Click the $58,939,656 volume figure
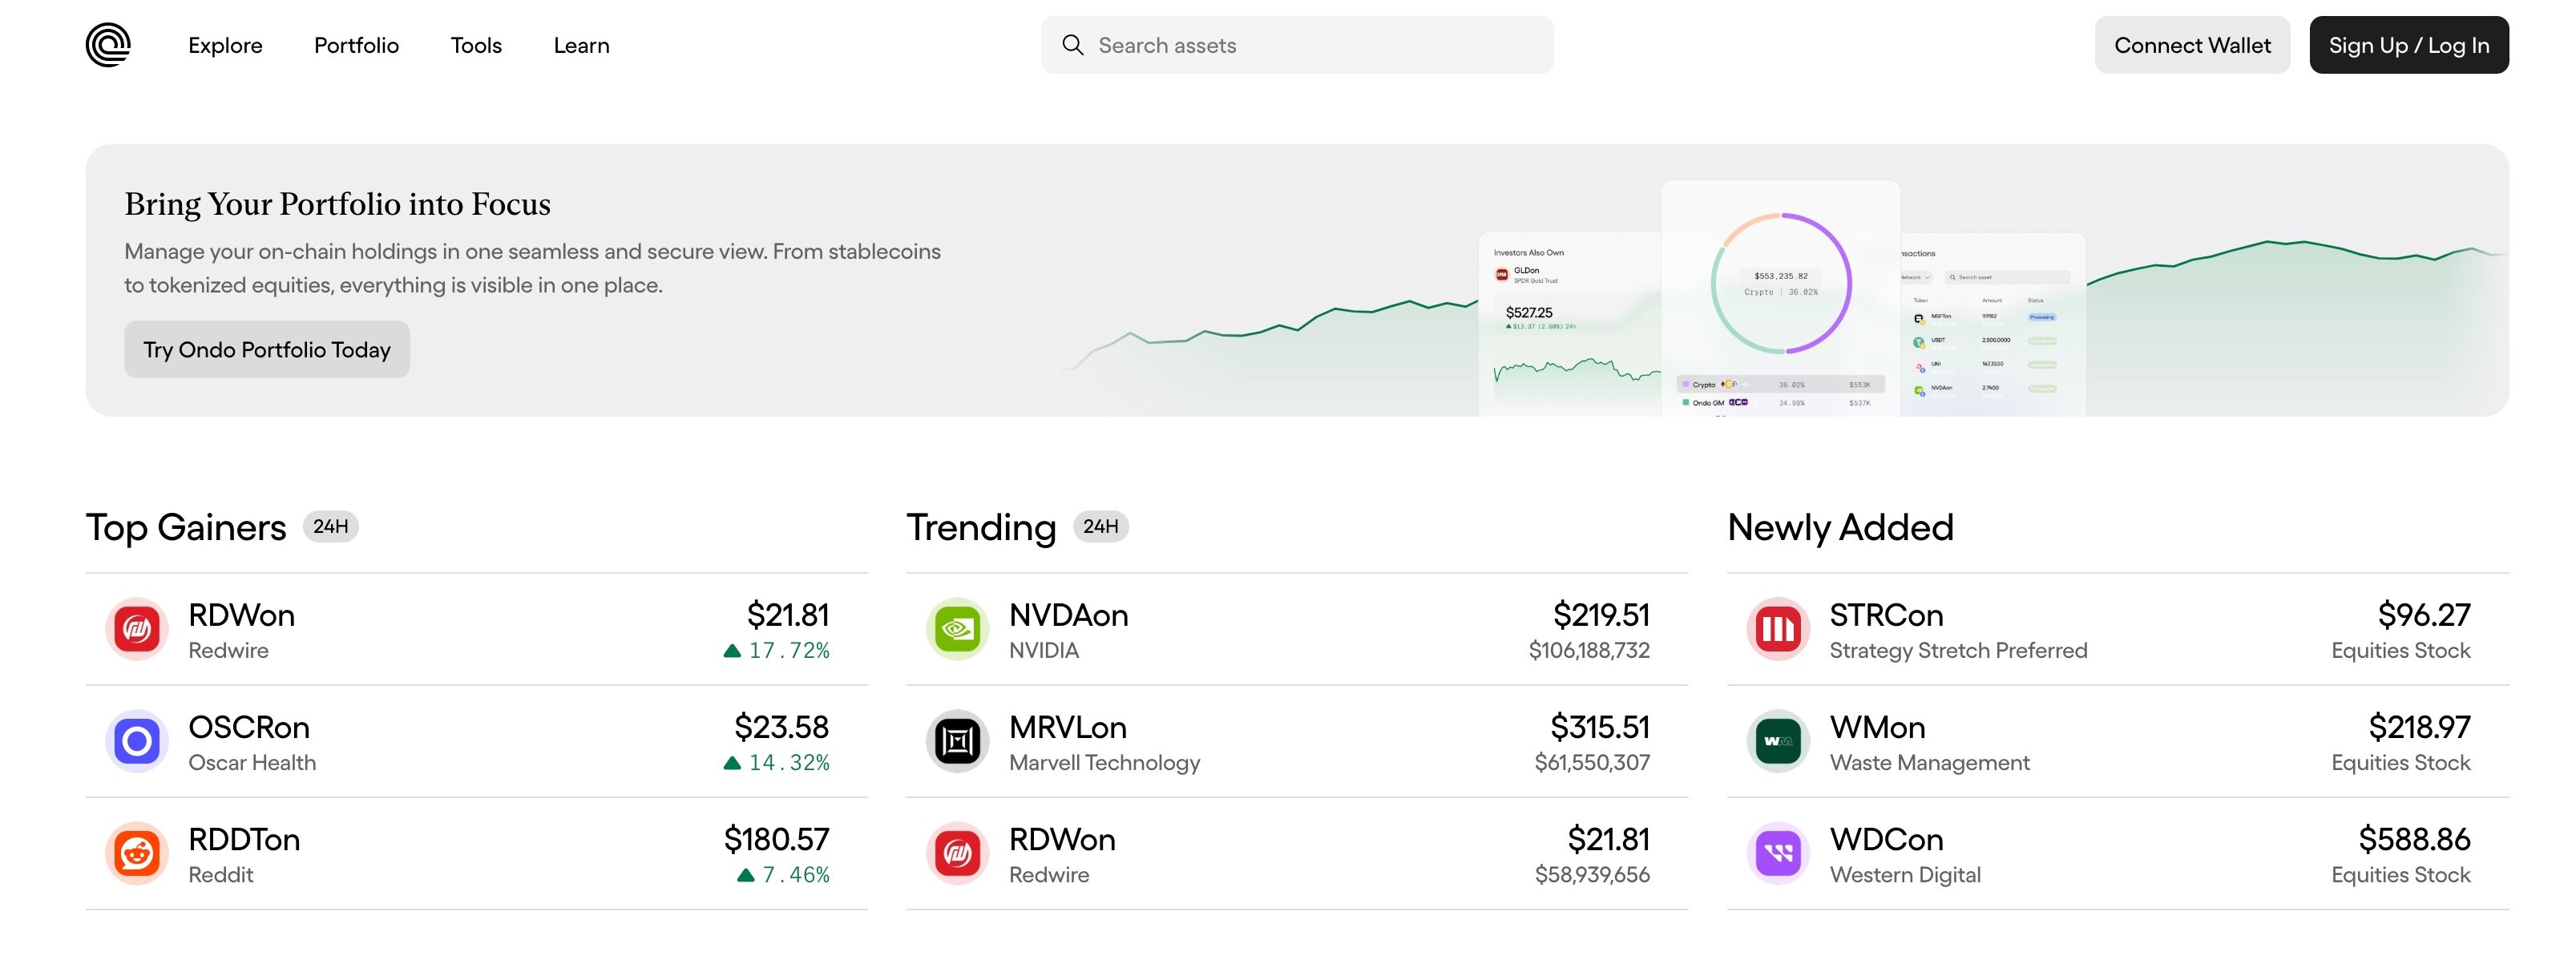The image size is (2576, 968). (1592, 874)
